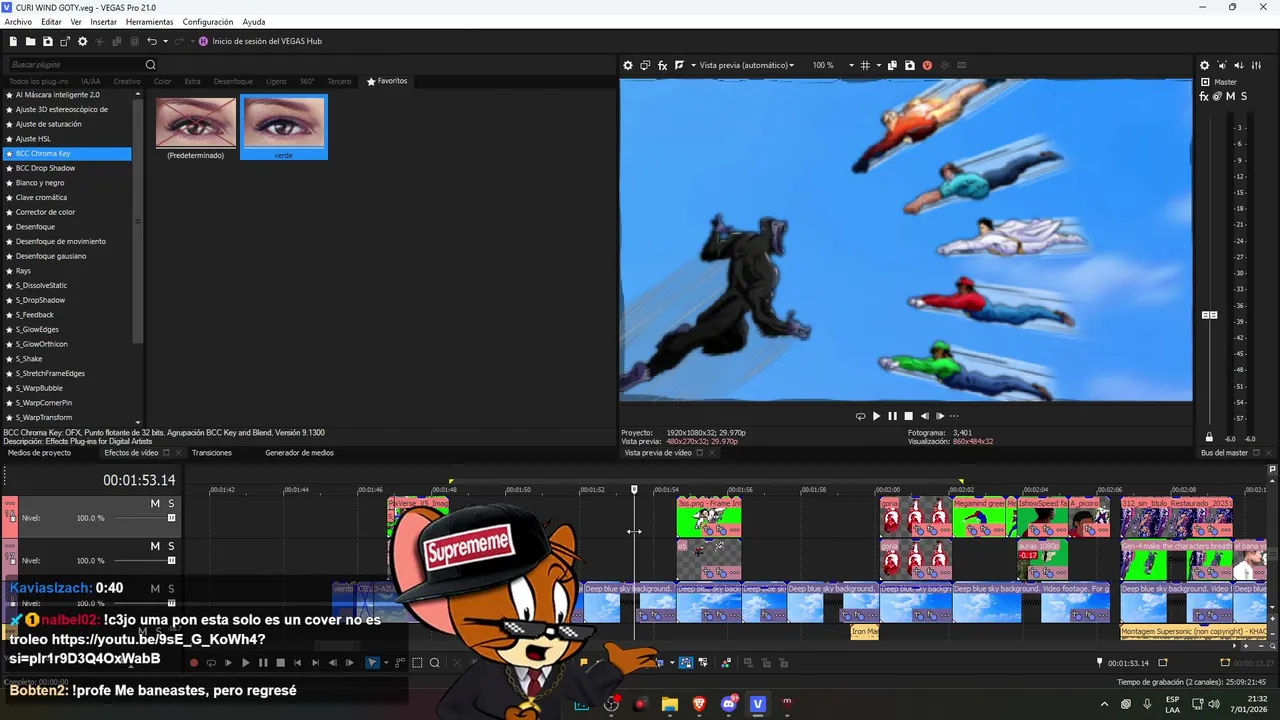Select the Favoritos tab
This screenshot has width=1280, height=720.
click(387, 81)
